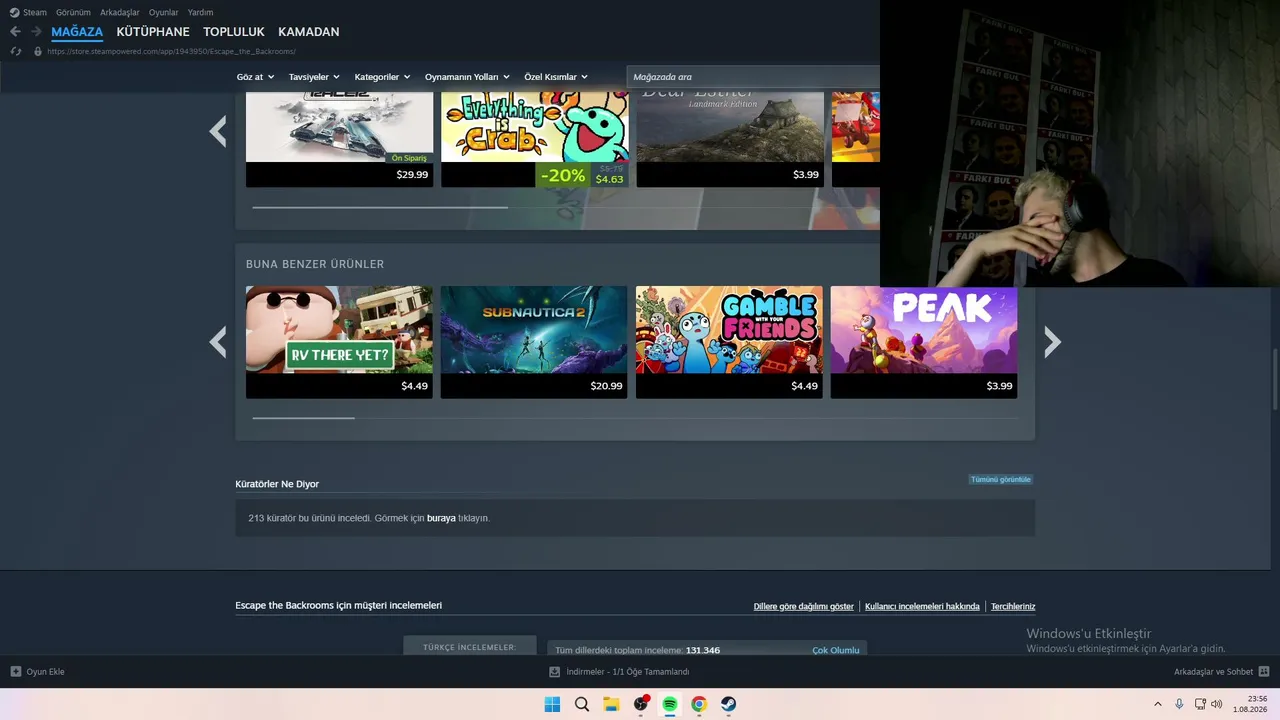The height and width of the screenshot is (720, 1280).
Task: Click the store URL address text
Action: [x=172, y=51]
